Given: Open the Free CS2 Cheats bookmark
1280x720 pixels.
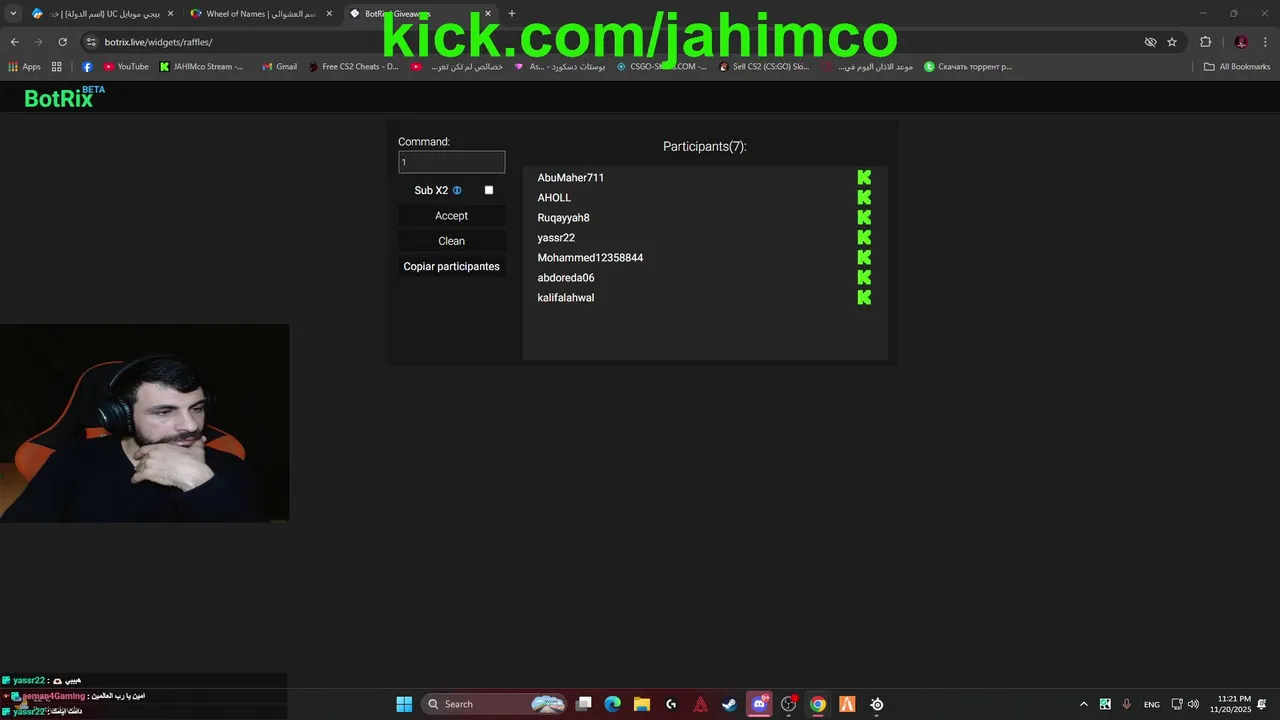Looking at the screenshot, I should pyautogui.click(x=353, y=67).
